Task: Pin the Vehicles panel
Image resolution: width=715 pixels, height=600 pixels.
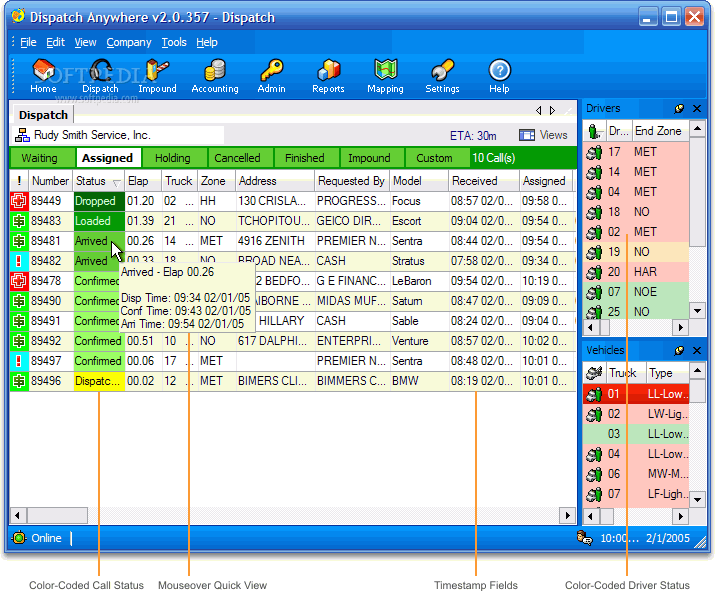Action: pos(679,350)
